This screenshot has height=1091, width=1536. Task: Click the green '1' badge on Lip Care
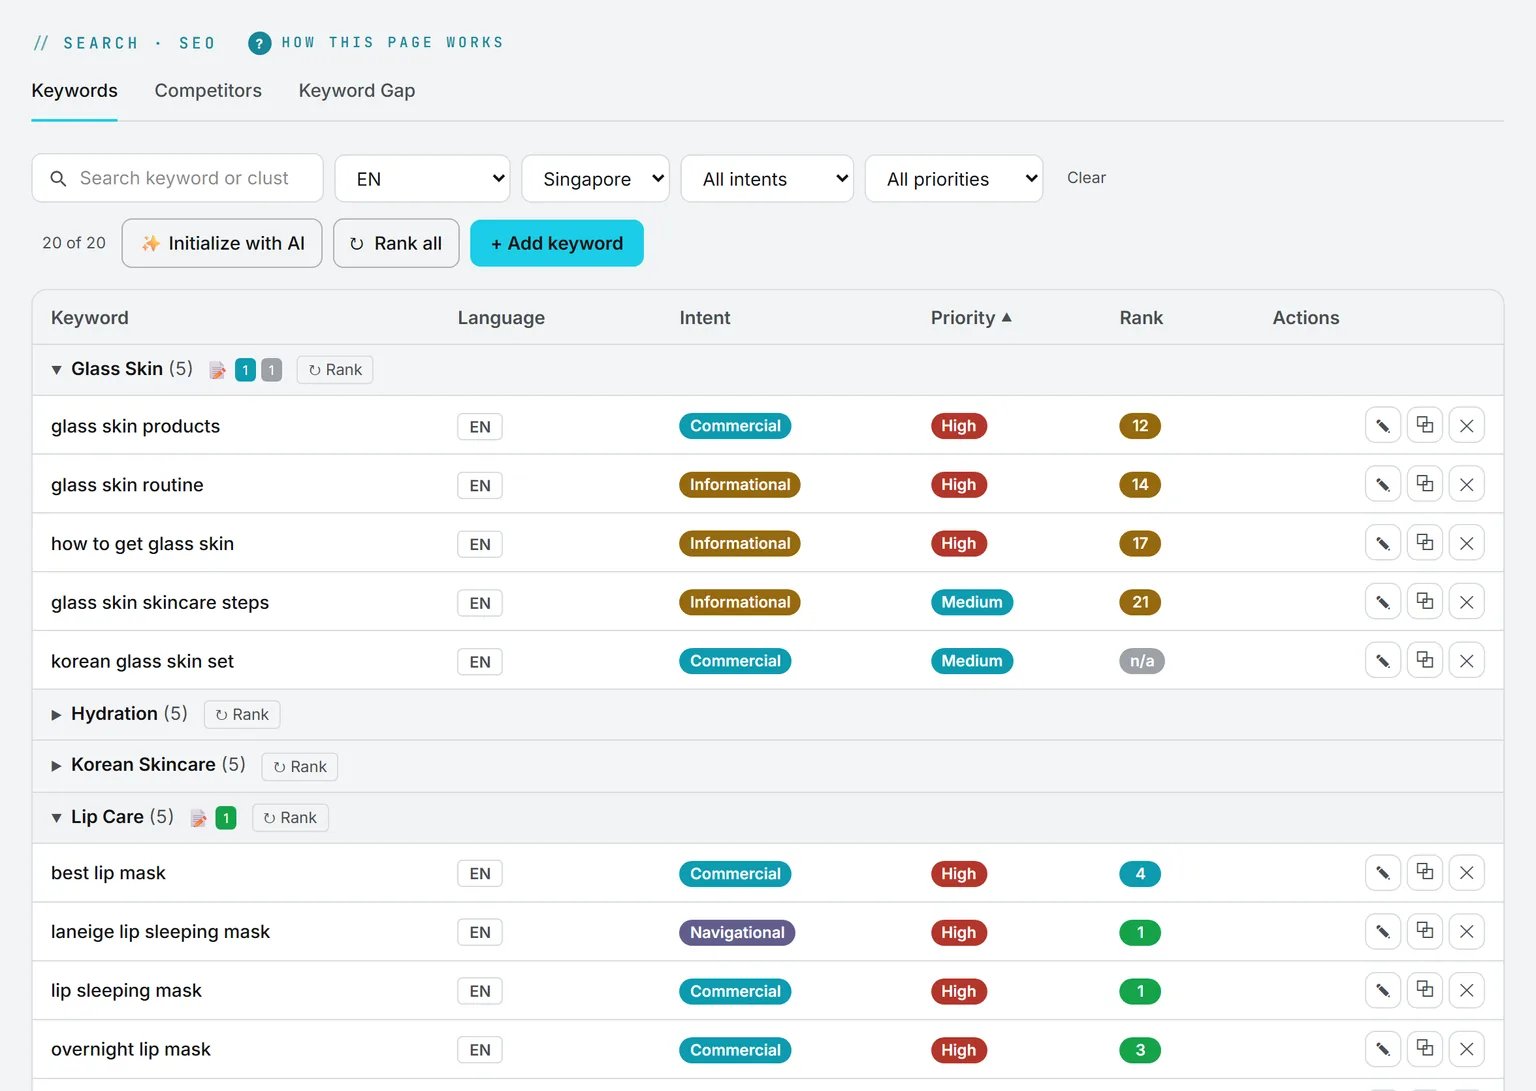coord(226,818)
